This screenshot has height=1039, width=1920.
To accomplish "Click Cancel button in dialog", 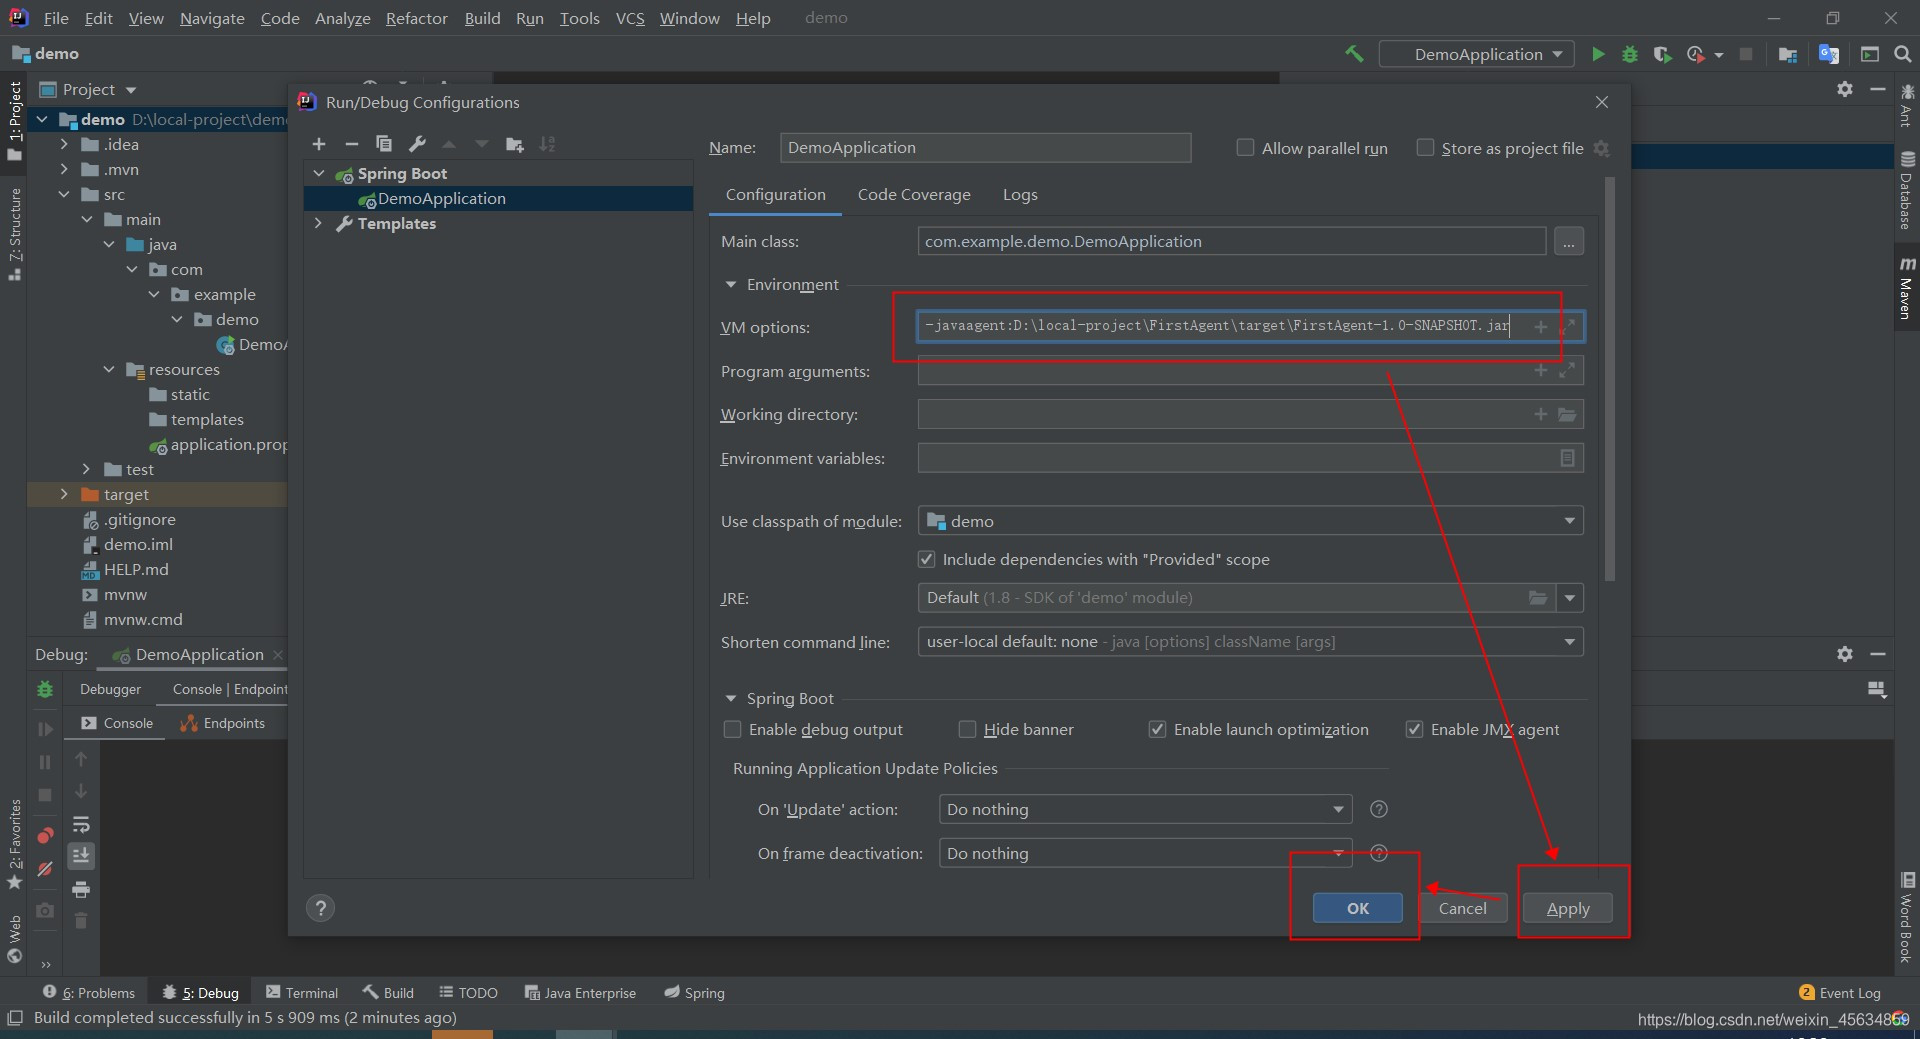I will (x=1462, y=908).
